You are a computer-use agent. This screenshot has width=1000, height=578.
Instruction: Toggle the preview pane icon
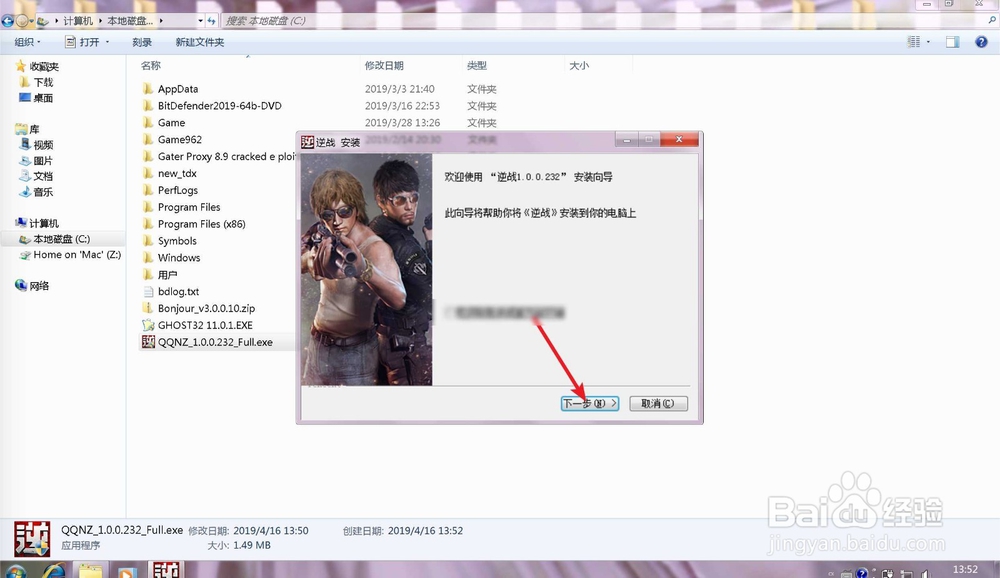pyautogui.click(x=952, y=42)
